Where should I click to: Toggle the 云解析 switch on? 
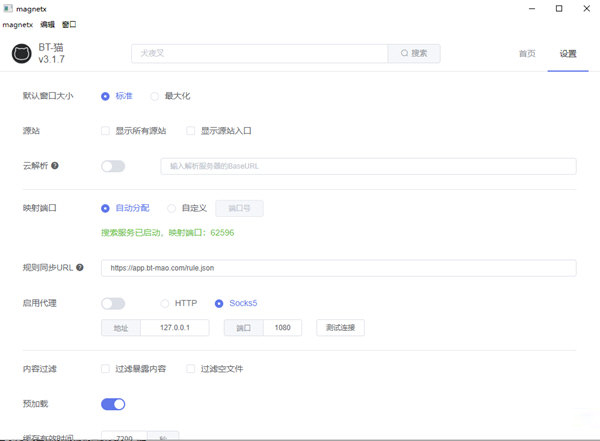pyautogui.click(x=113, y=166)
